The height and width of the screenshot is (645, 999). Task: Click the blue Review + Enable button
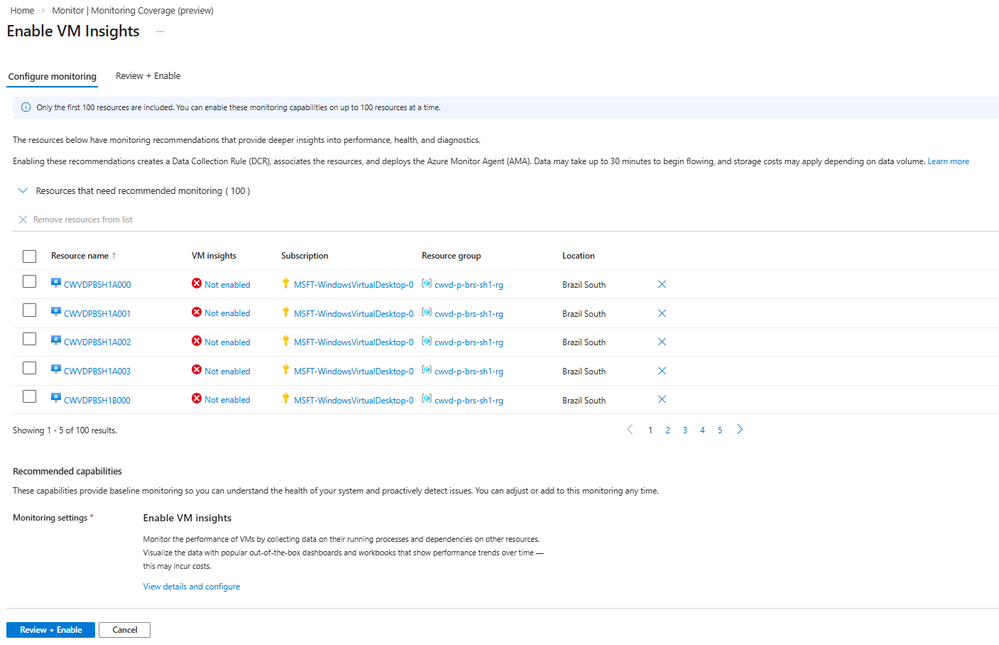pyautogui.click(x=50, y=630)
